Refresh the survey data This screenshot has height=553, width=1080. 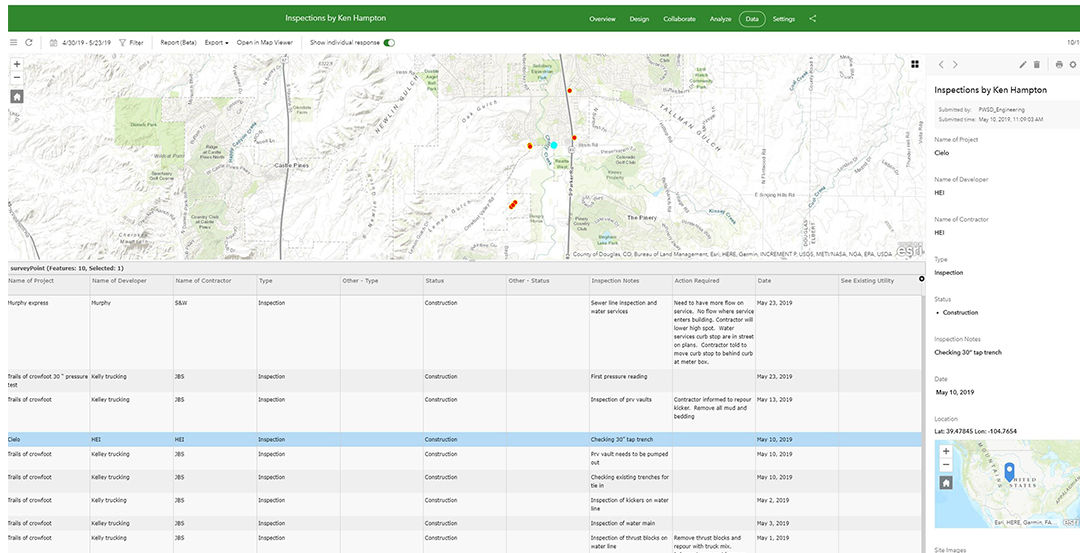29,43
